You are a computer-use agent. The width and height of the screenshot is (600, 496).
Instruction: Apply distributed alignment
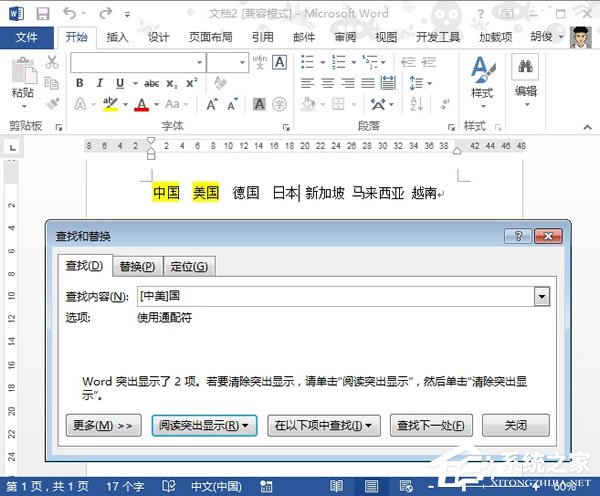tap(388, 83)
